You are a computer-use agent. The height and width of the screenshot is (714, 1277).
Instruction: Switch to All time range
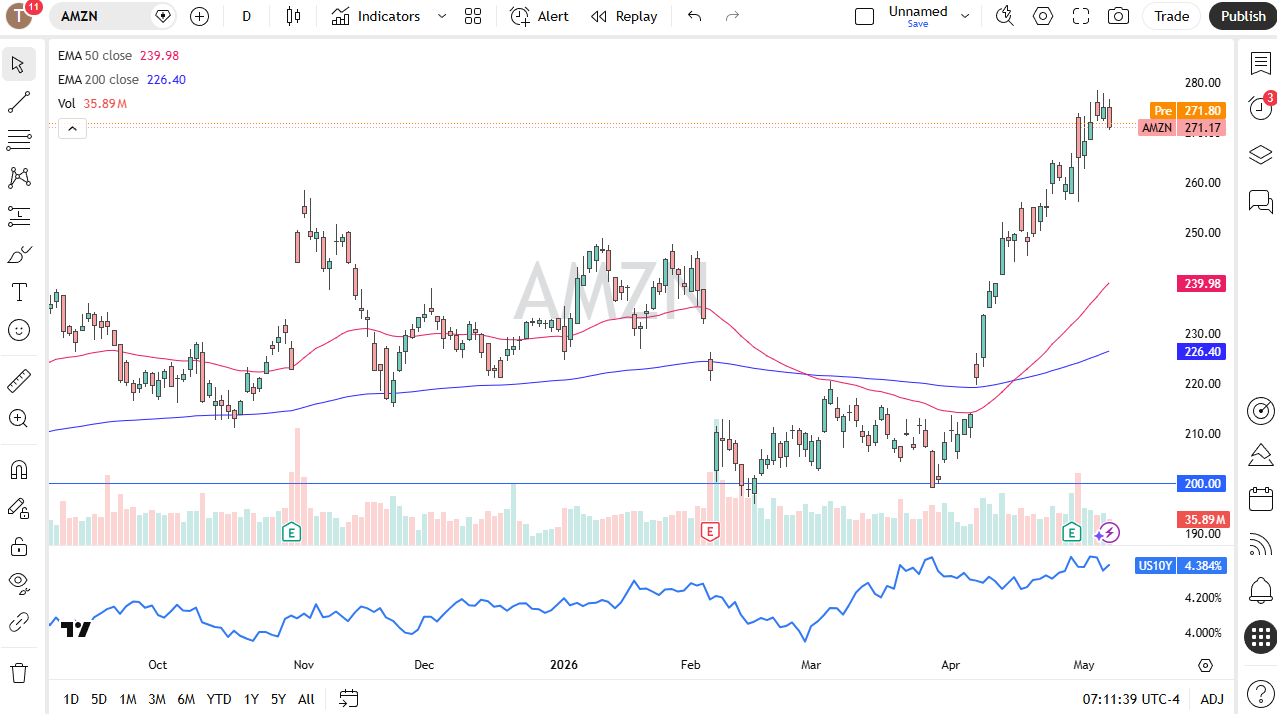(306, 699)
